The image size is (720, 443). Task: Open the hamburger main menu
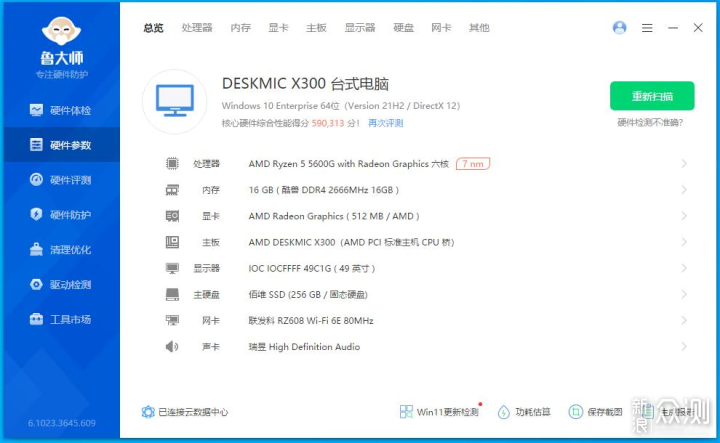coord(647,28)
